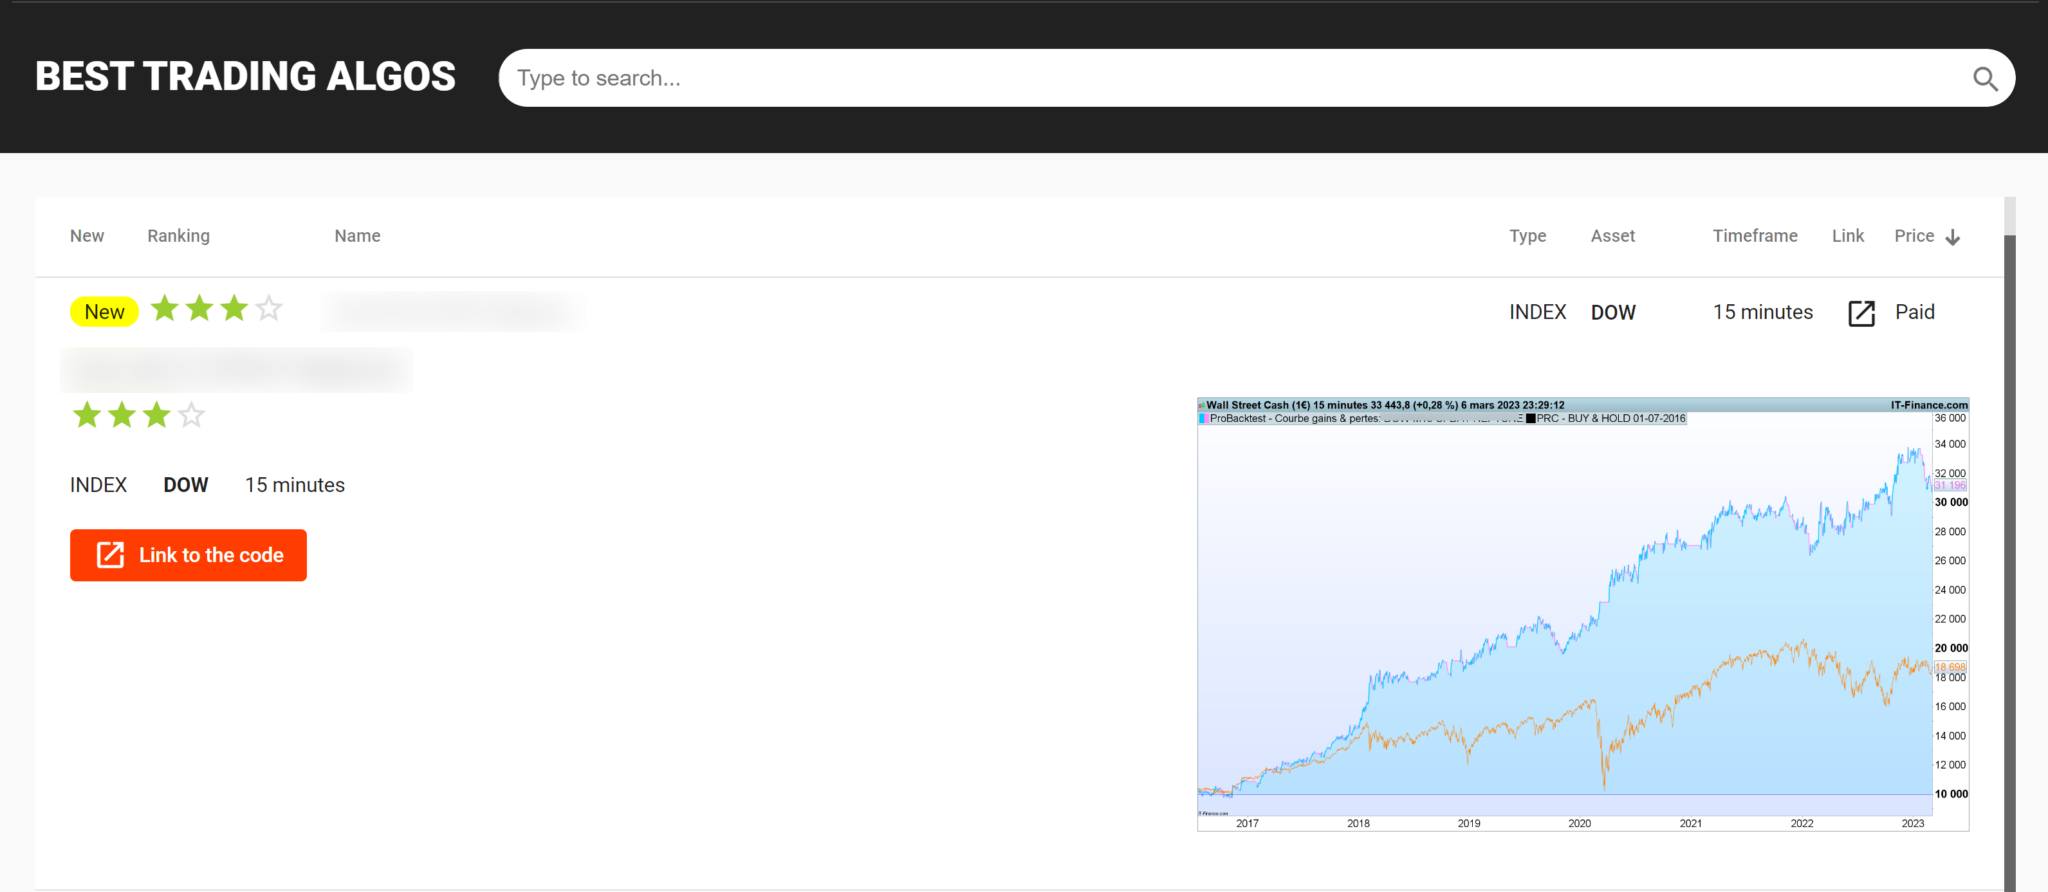Sort by the Type column header
This screenshot has width=2048, height=892.
[x=1527, y=236]
